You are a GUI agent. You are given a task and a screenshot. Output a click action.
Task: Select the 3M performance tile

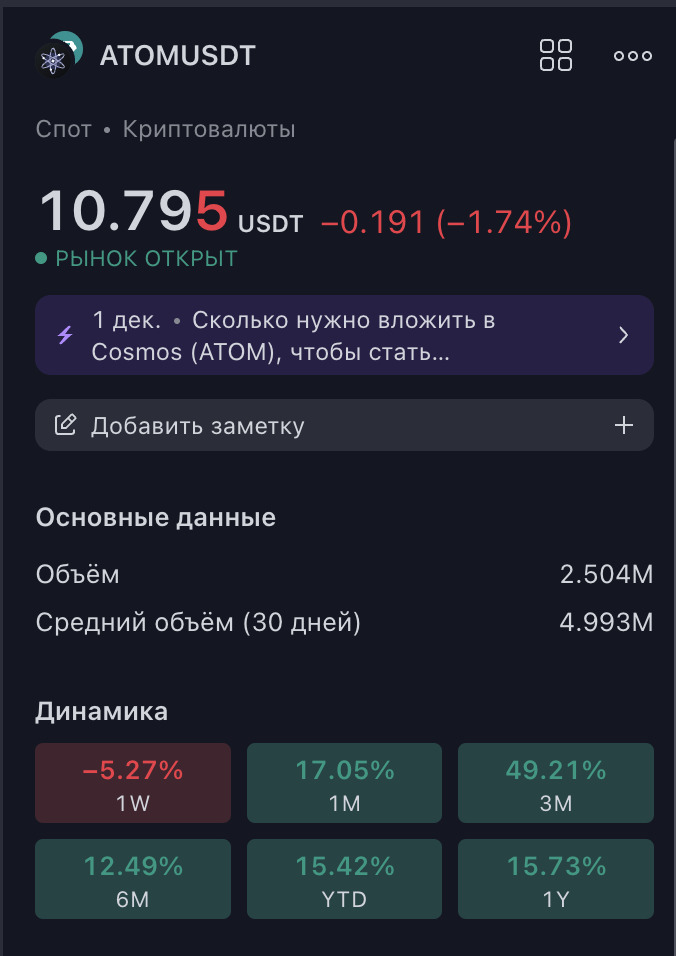[556, 782]
